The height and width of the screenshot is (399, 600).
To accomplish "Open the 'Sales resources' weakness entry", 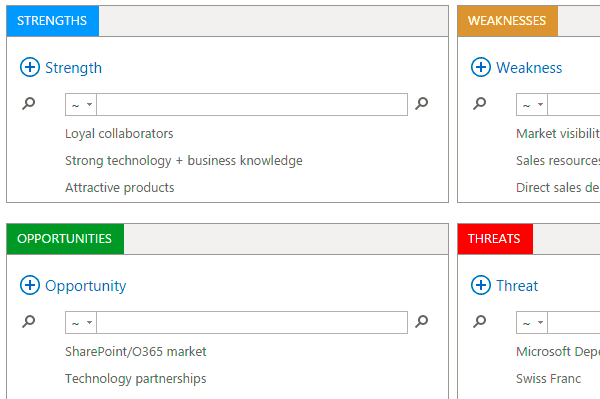I will tap(558, 161).
